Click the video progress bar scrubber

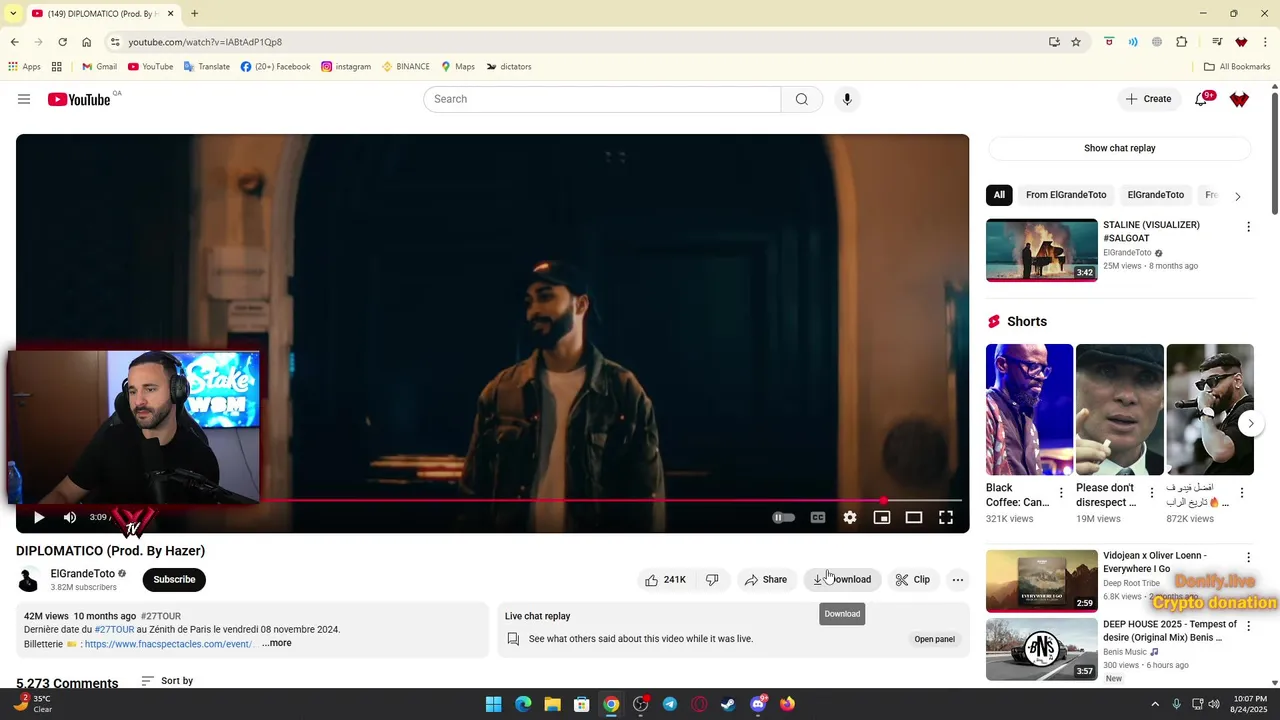pos(884,500)
